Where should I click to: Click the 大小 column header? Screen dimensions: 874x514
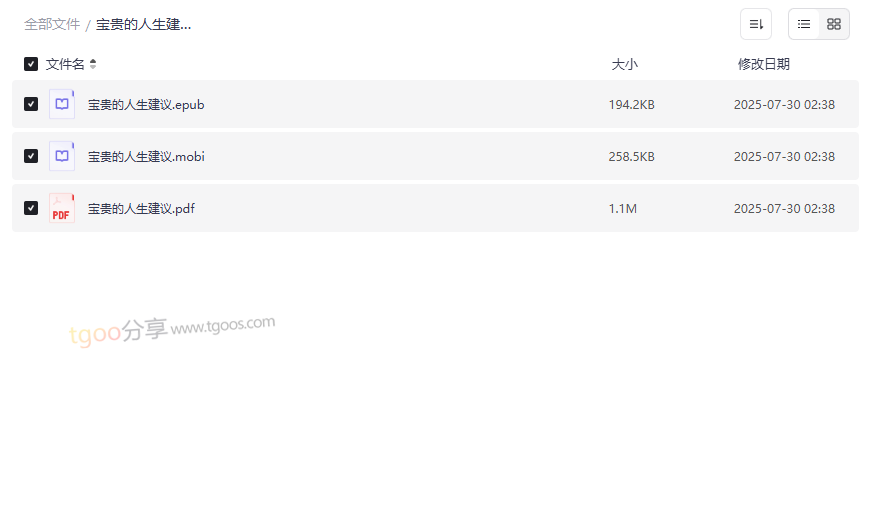tap(624, 64)
